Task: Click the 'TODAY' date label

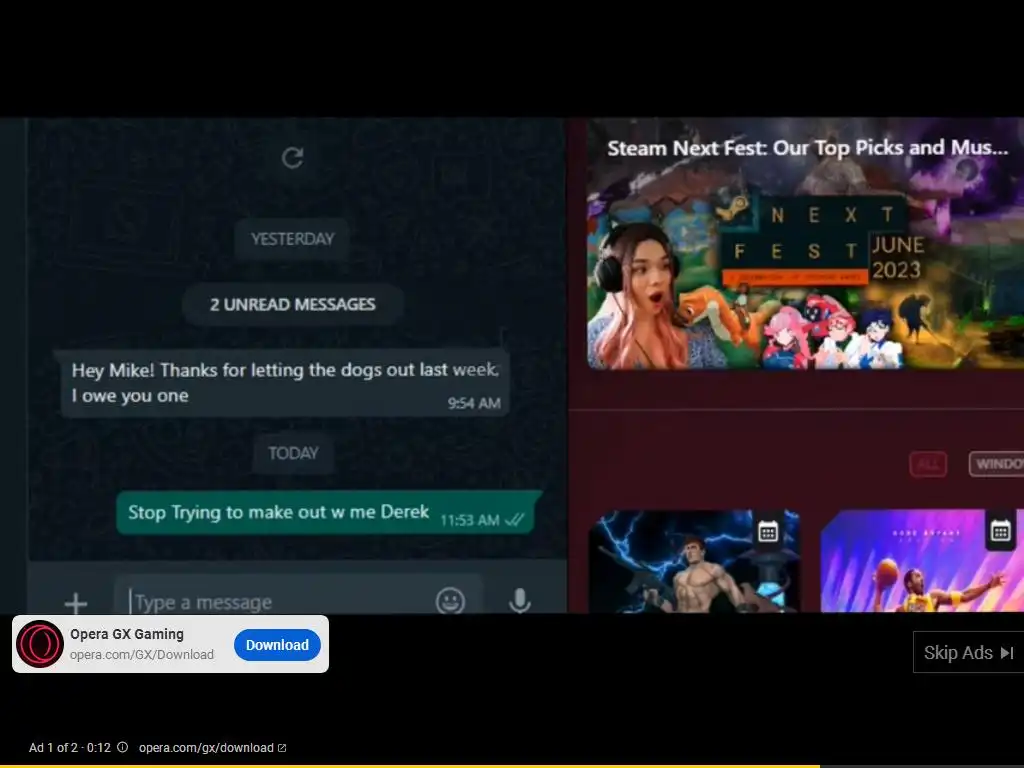Action: 293,453
